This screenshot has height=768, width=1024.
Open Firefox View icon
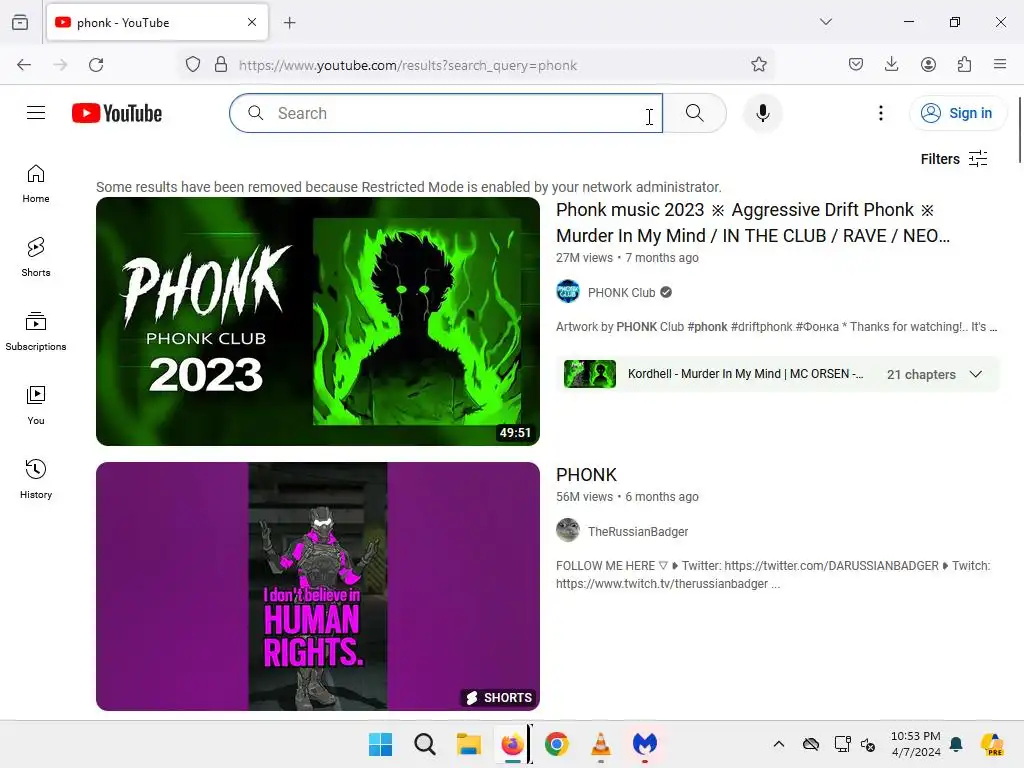pyautogui.click(x=20, y=22)
